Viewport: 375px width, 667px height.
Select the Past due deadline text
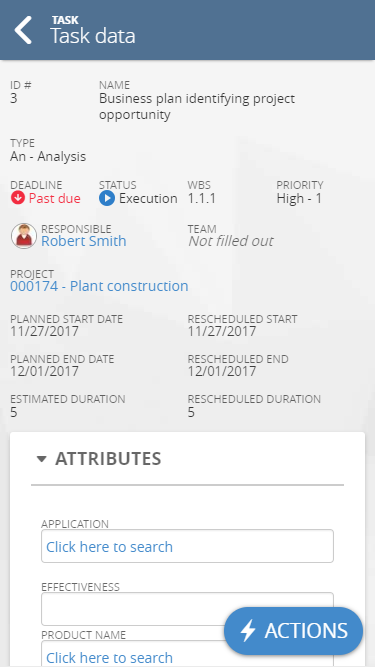pos(55,199)
